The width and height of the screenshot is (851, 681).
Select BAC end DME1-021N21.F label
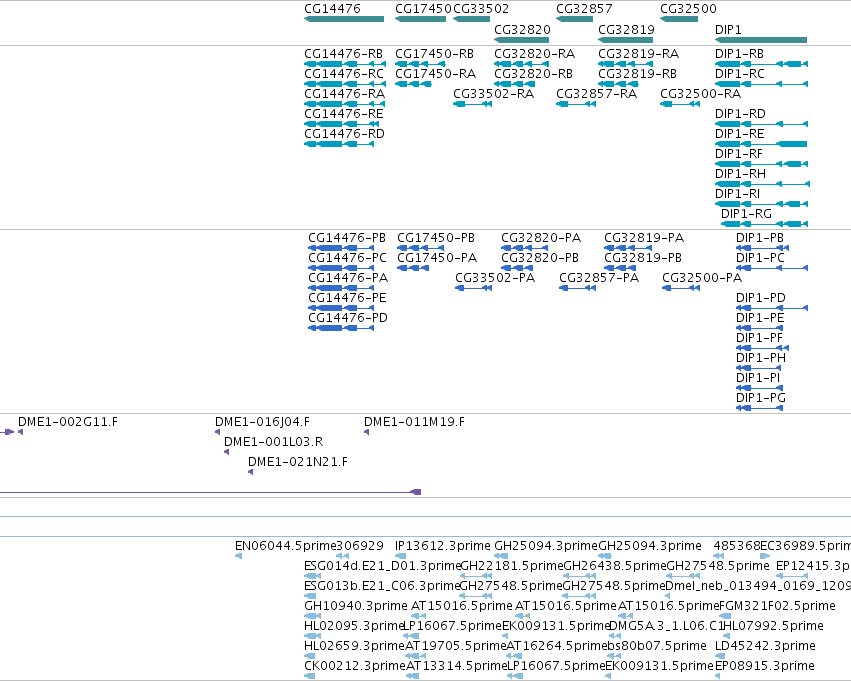click(298, 462)
